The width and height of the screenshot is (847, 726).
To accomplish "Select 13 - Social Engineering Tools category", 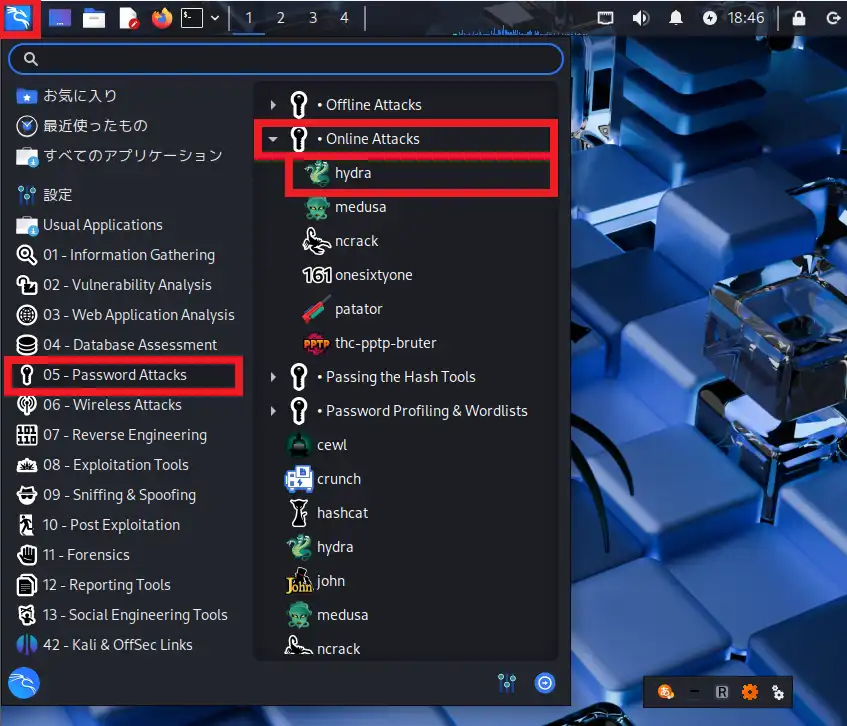I will point(123,615).
